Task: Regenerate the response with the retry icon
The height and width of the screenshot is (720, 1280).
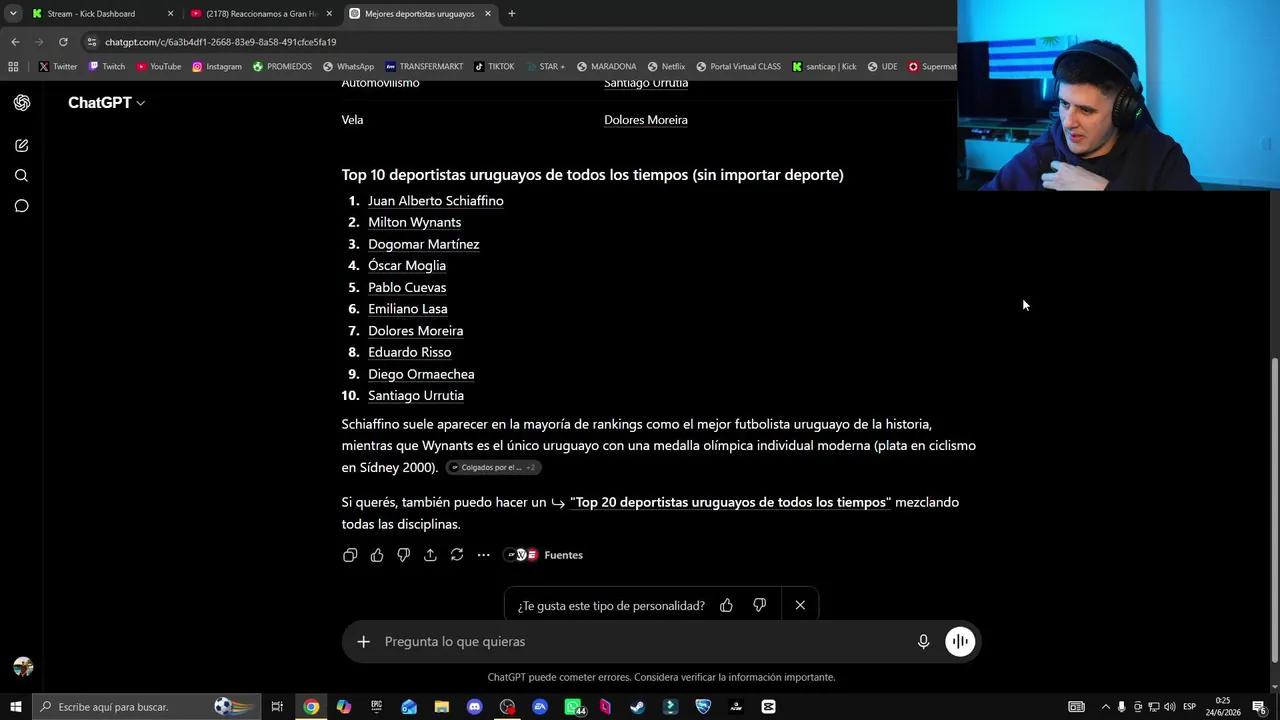Action: click(x=457, y=555)
